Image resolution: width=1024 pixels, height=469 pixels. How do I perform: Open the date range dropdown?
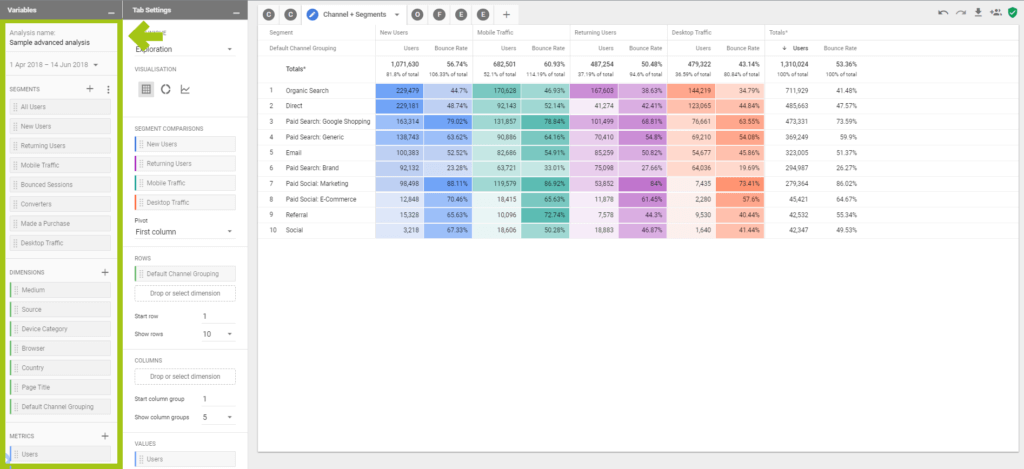53,64
